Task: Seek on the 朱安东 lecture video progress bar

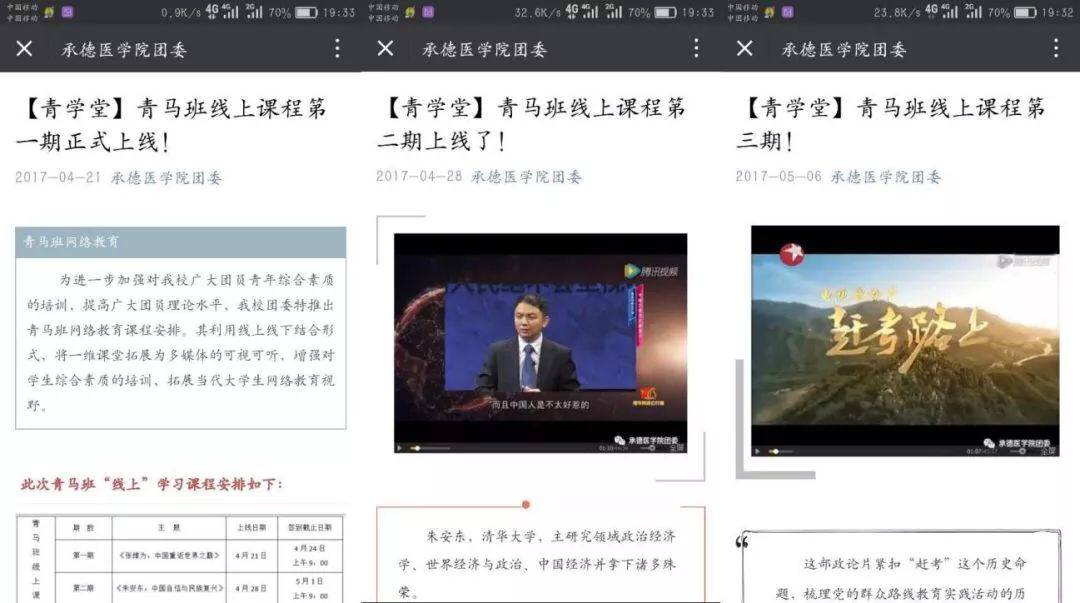Action: (430, 448)
